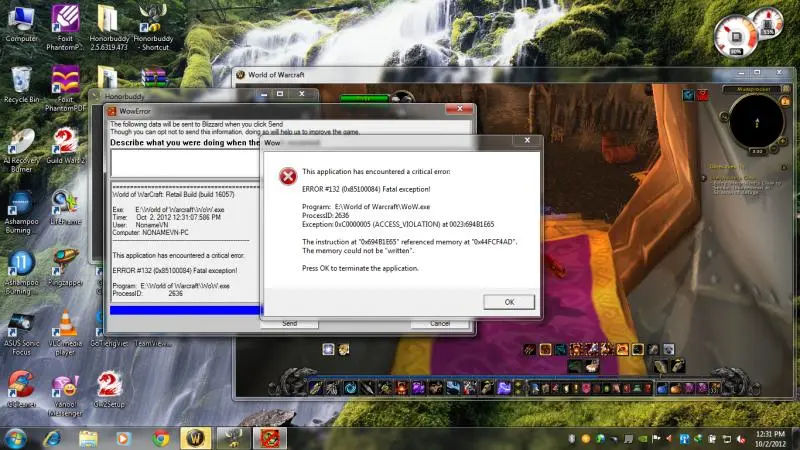Click the Windows Start button

16,438
